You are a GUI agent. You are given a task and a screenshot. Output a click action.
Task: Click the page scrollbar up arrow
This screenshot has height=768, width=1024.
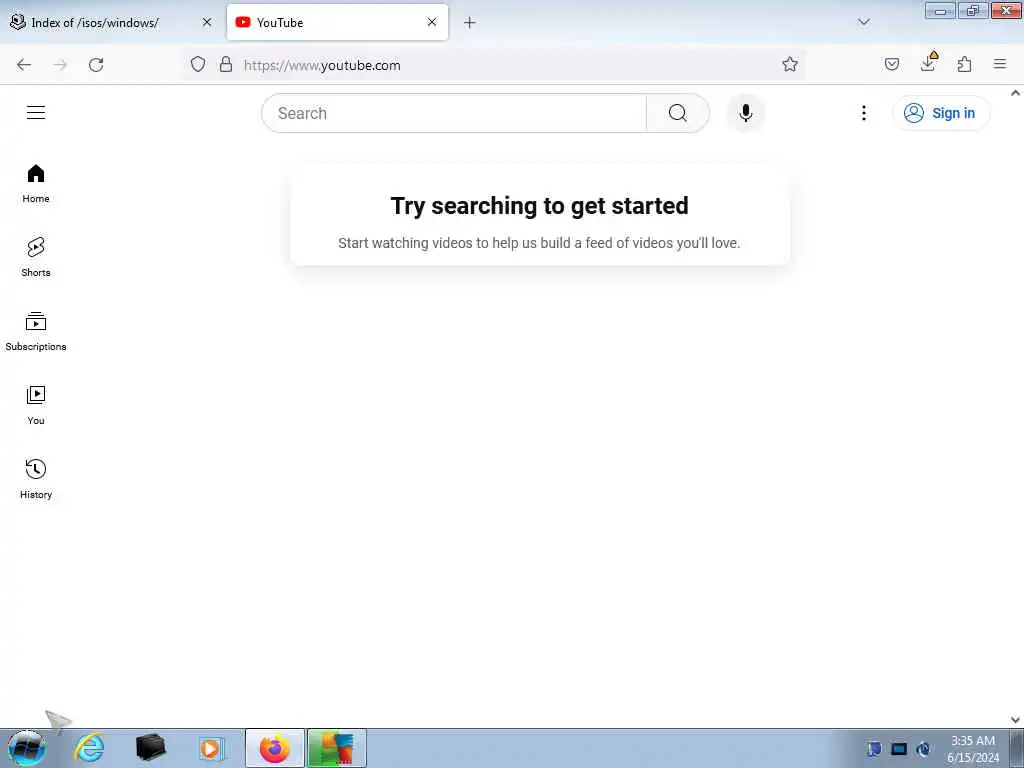[x=1016, y=93]
